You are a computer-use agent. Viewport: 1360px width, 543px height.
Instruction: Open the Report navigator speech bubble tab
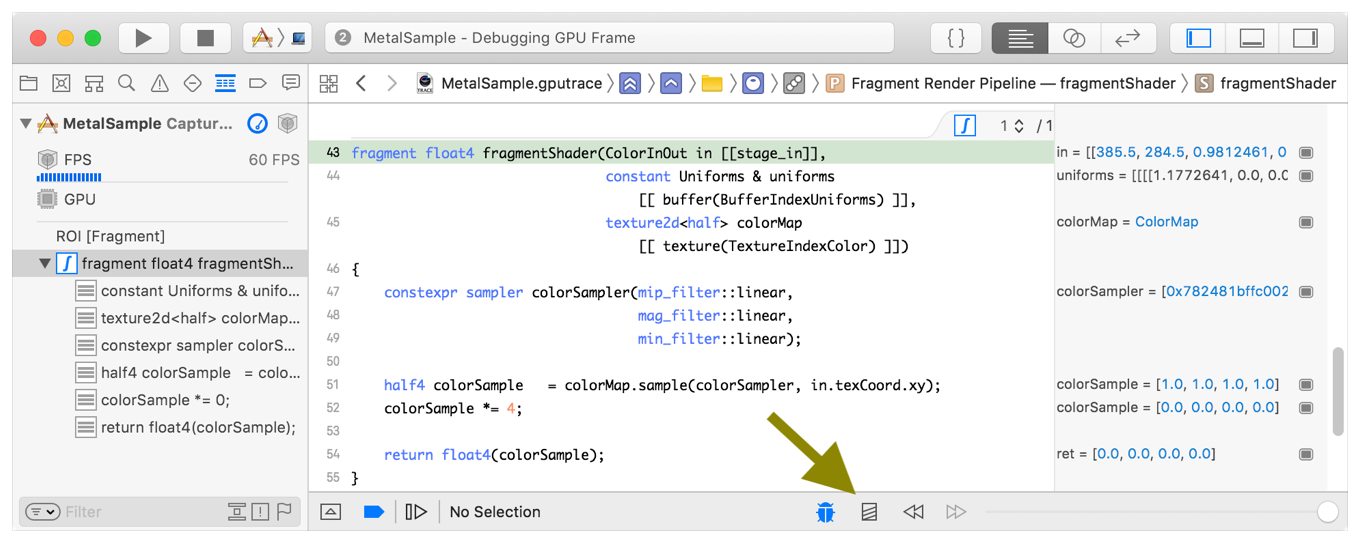[x=291, y=83]
